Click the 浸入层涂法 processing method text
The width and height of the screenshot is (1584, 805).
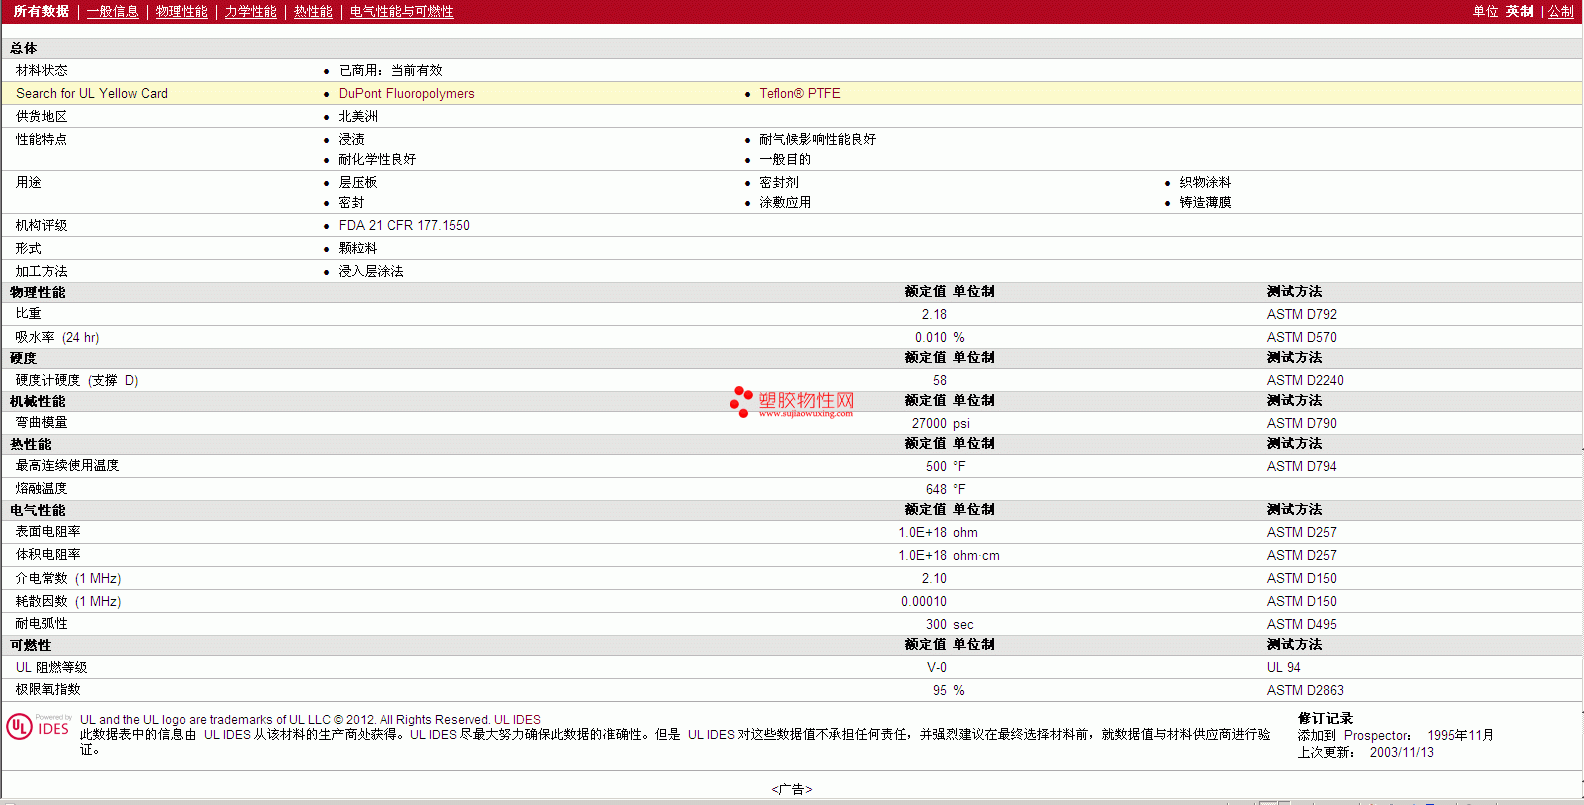coord(371,271)
